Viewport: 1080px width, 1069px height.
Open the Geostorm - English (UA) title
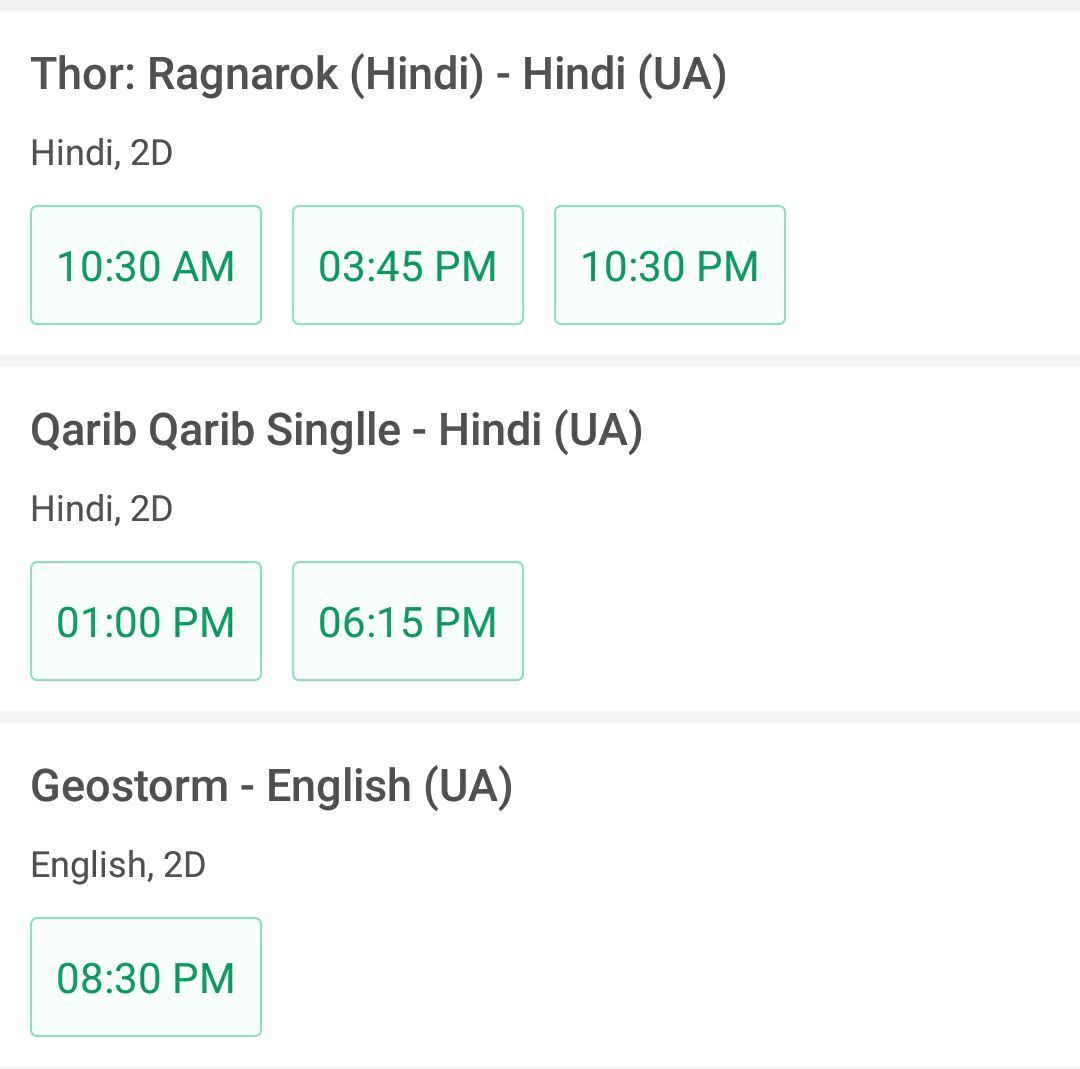tap(272, 786)
